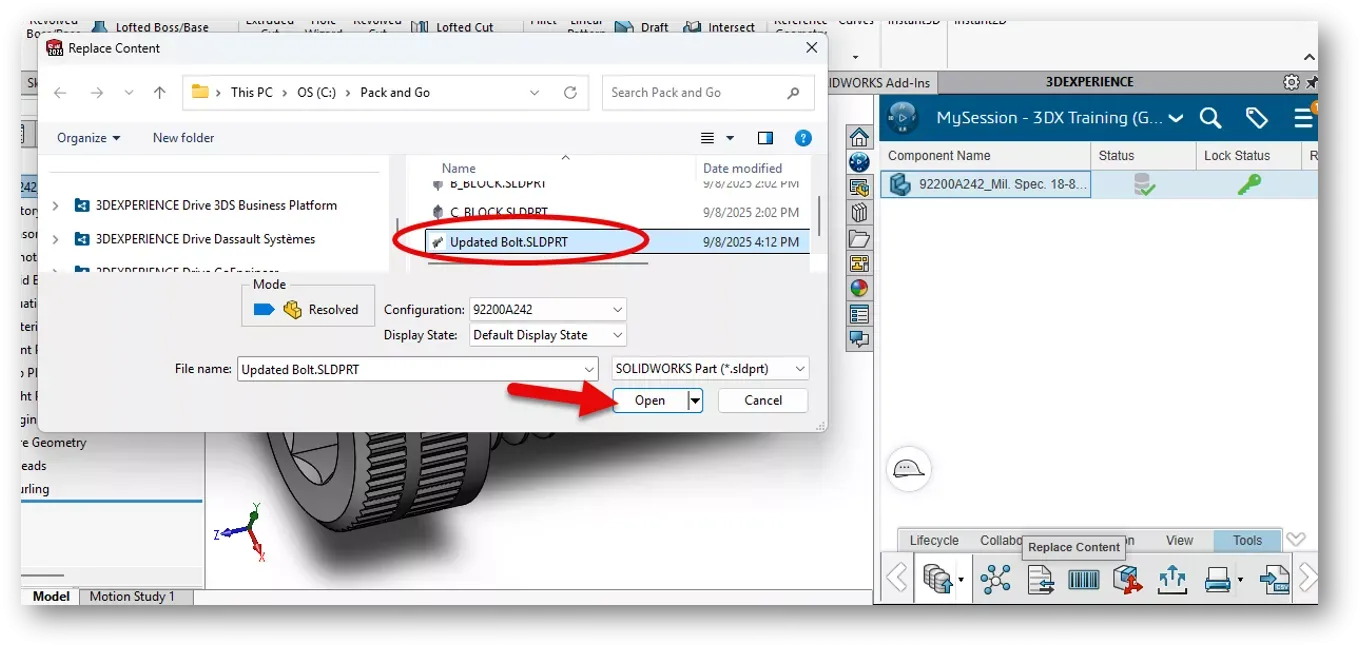The width and height of the screenshot is (1360, 647).
Task: Click the barcode icon in Tools toolbar
Action: click(x=1084, y=579)
